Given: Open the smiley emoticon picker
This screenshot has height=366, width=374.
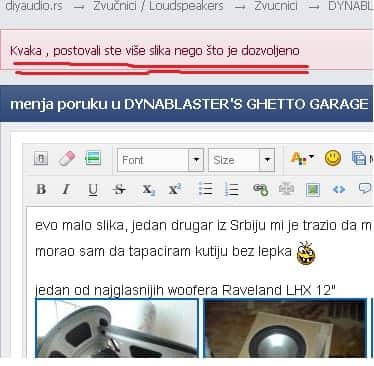Looking at the screenshot, I should pyautogui.click(x=333, y=158).
